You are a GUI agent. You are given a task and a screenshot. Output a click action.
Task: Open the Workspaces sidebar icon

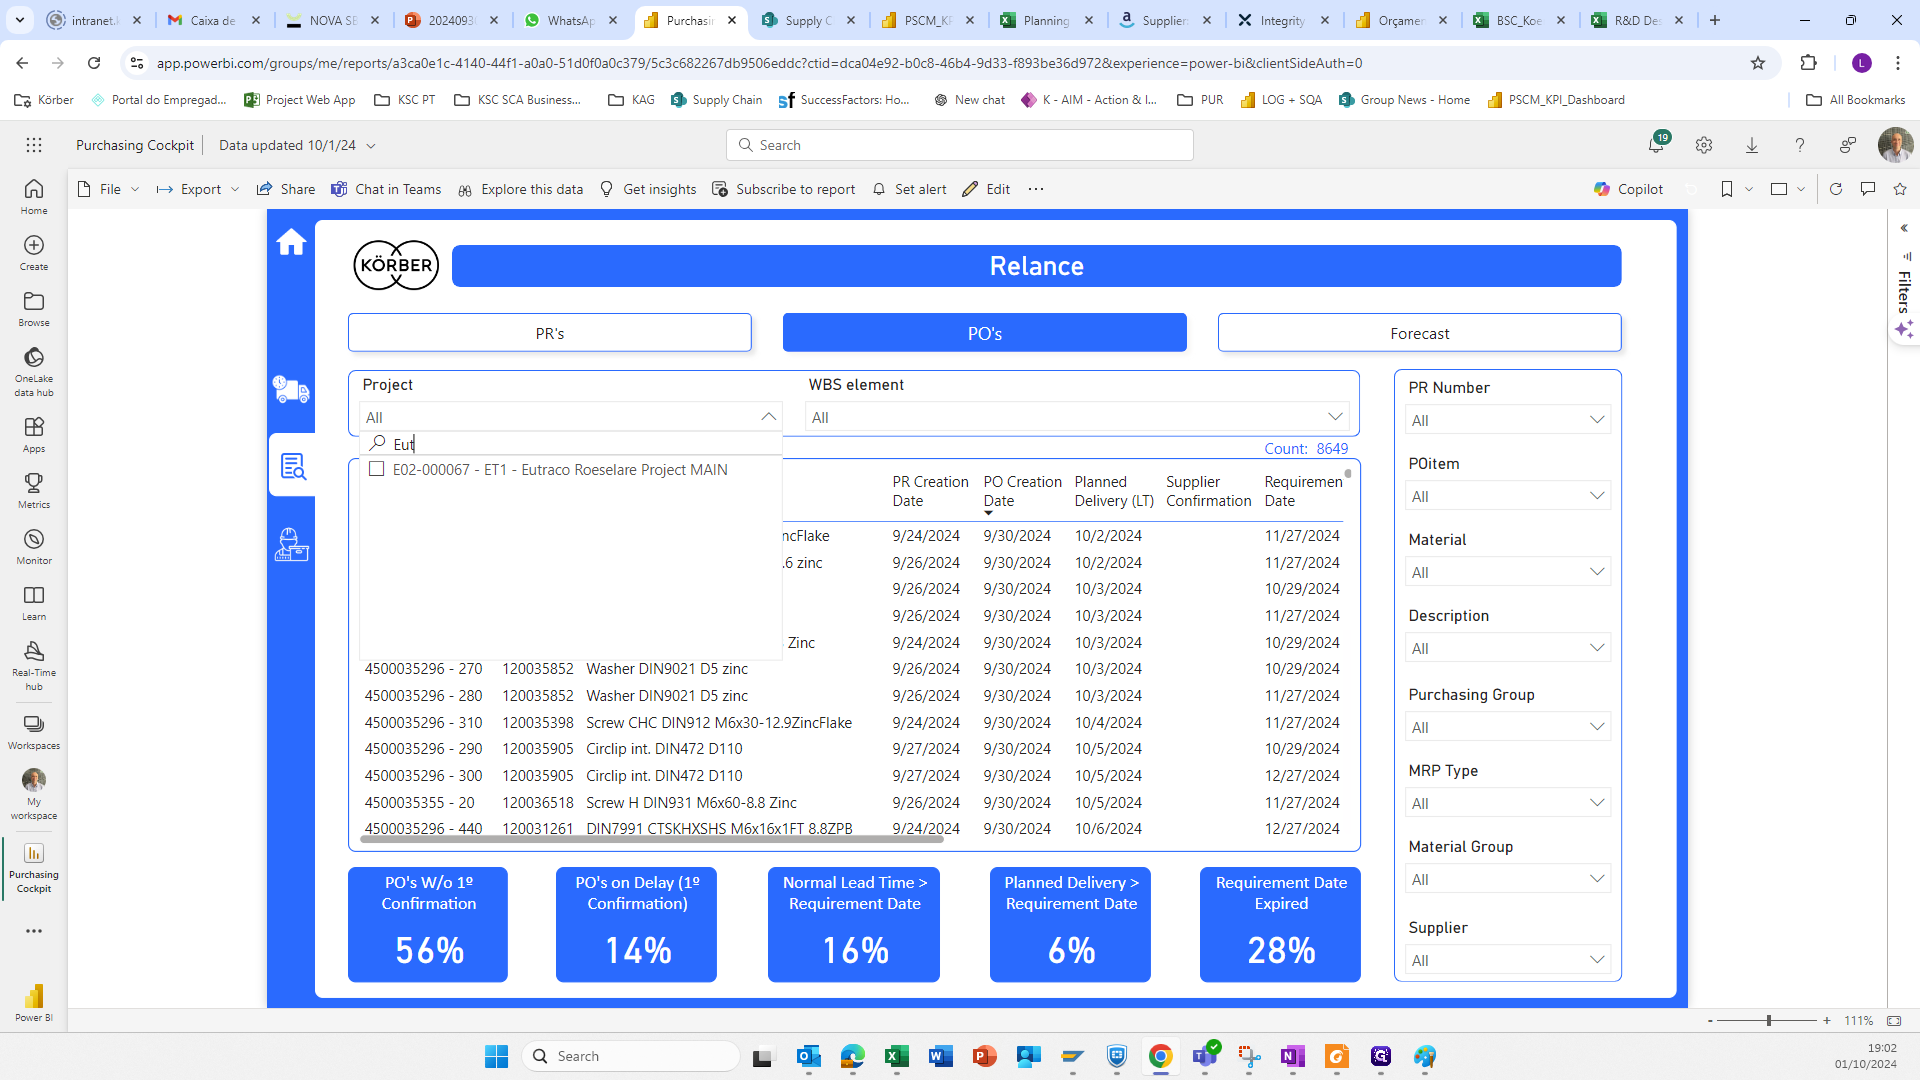pyautogui.click(x=34, y=731)
